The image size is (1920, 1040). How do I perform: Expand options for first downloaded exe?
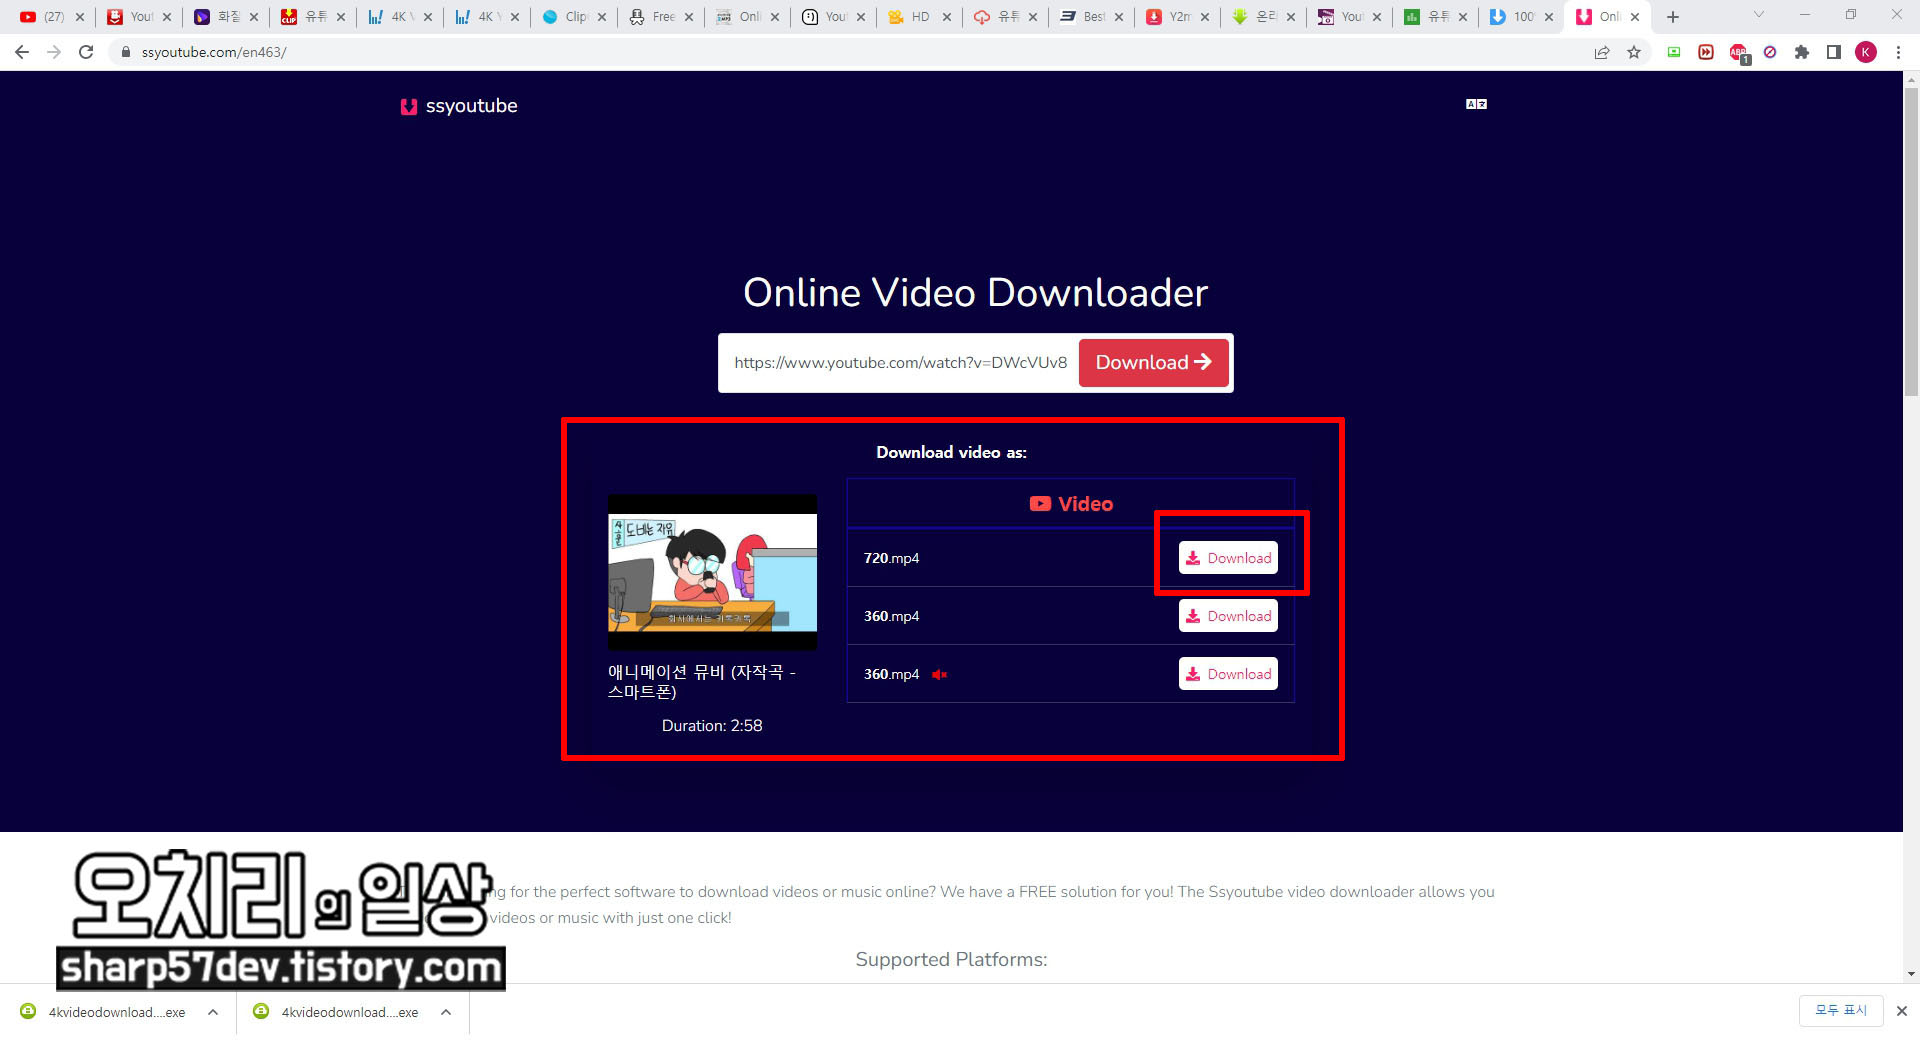click(213, 1012)
